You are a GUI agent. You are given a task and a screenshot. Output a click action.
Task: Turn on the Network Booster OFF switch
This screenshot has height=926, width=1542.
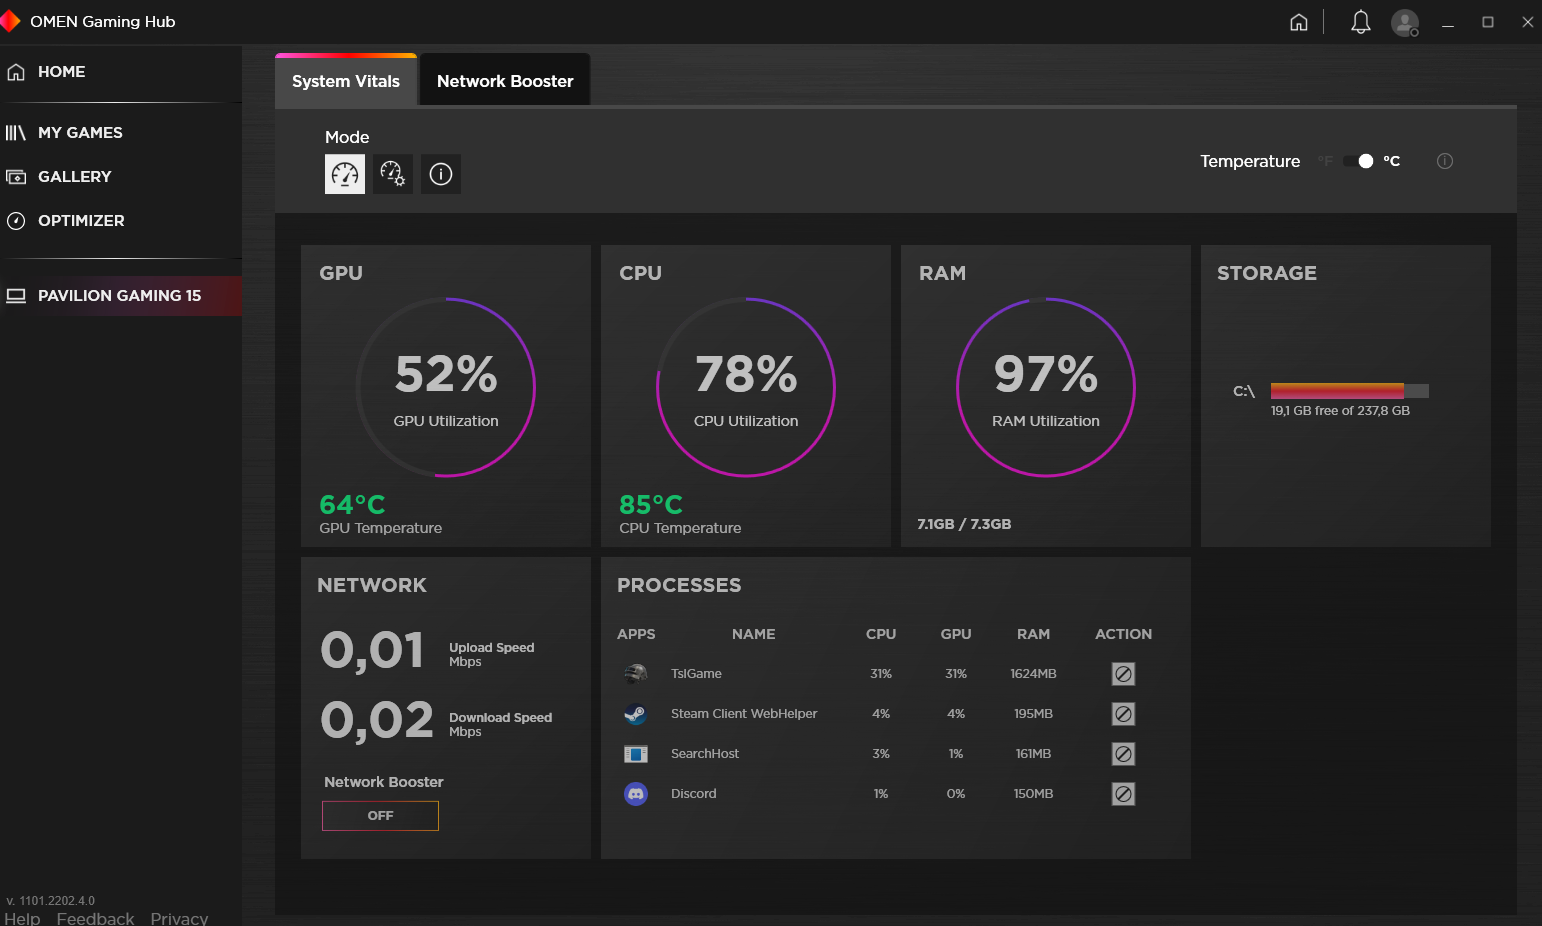(380, 816)
